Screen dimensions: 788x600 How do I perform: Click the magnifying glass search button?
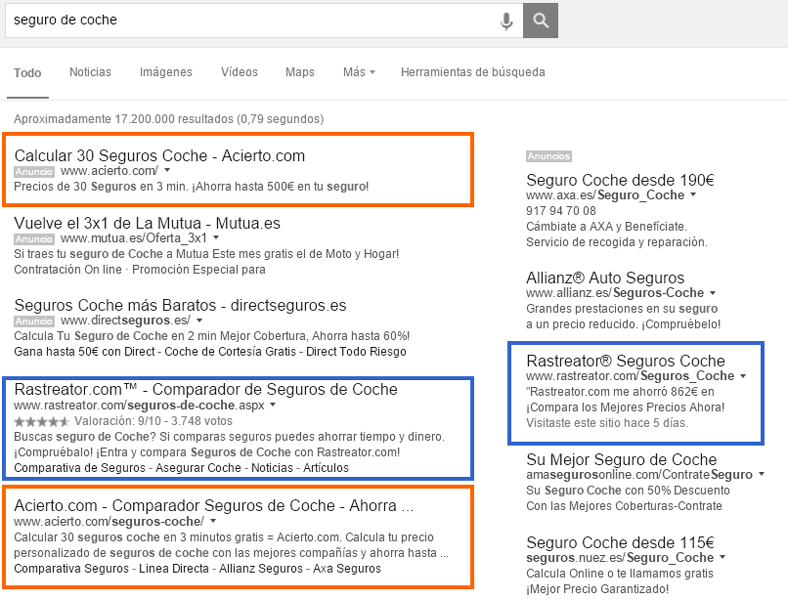[540, 21]
